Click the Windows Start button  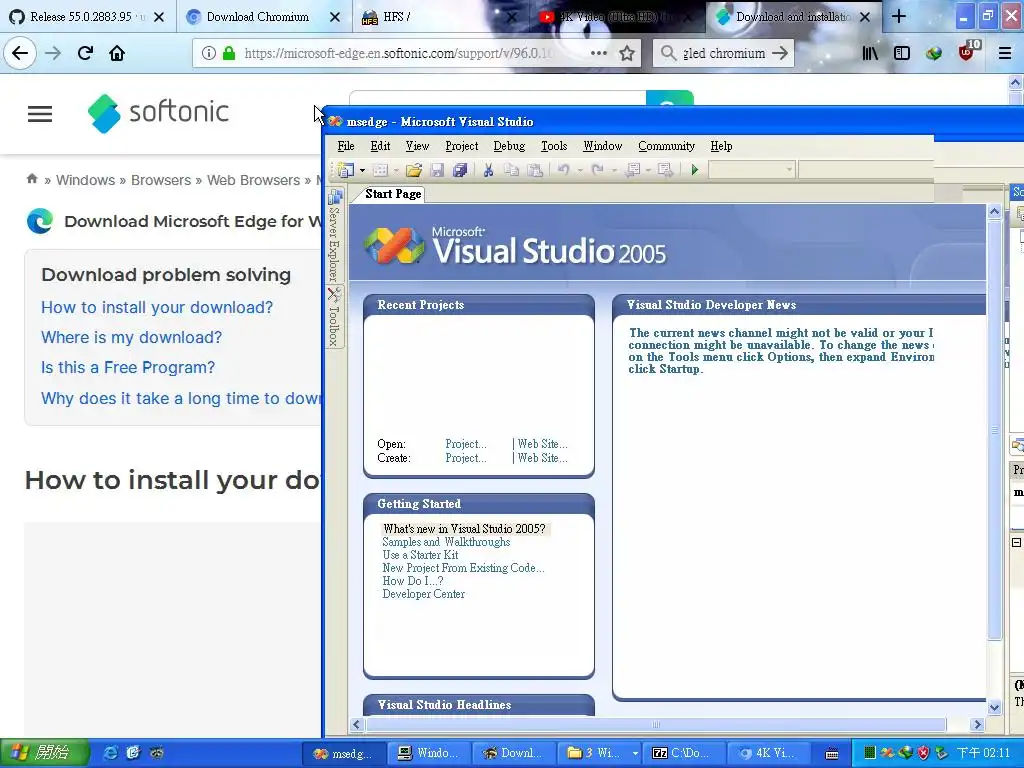pyautogui.click(x=44, y=753)
